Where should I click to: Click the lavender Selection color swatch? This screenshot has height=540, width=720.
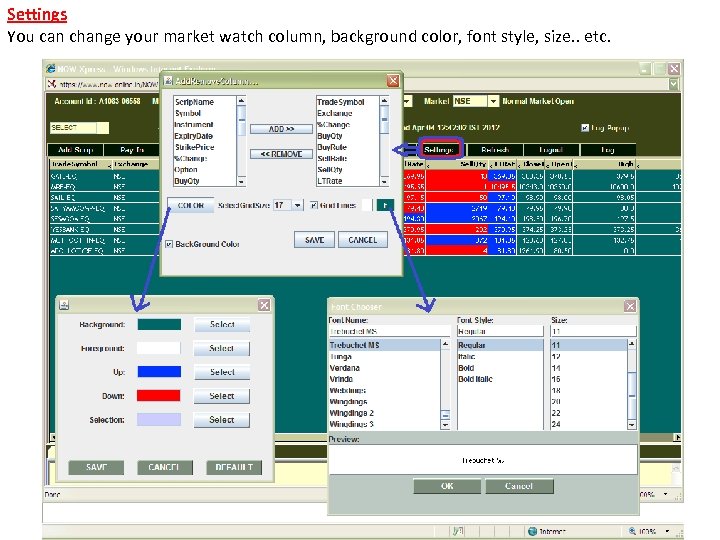click(x=159, y=420)
